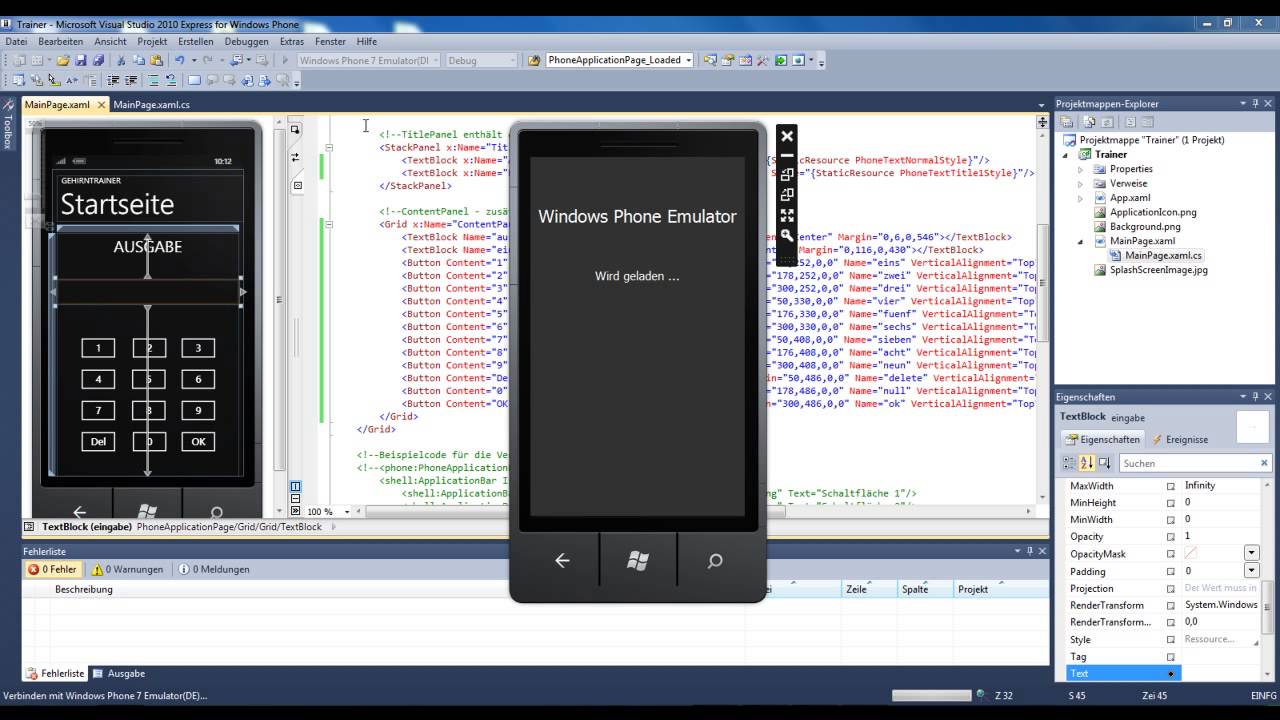Screen dimensions: 1280x720
Task: Toggle the 0 Fehler error filter
Action: tap(54, 569)
